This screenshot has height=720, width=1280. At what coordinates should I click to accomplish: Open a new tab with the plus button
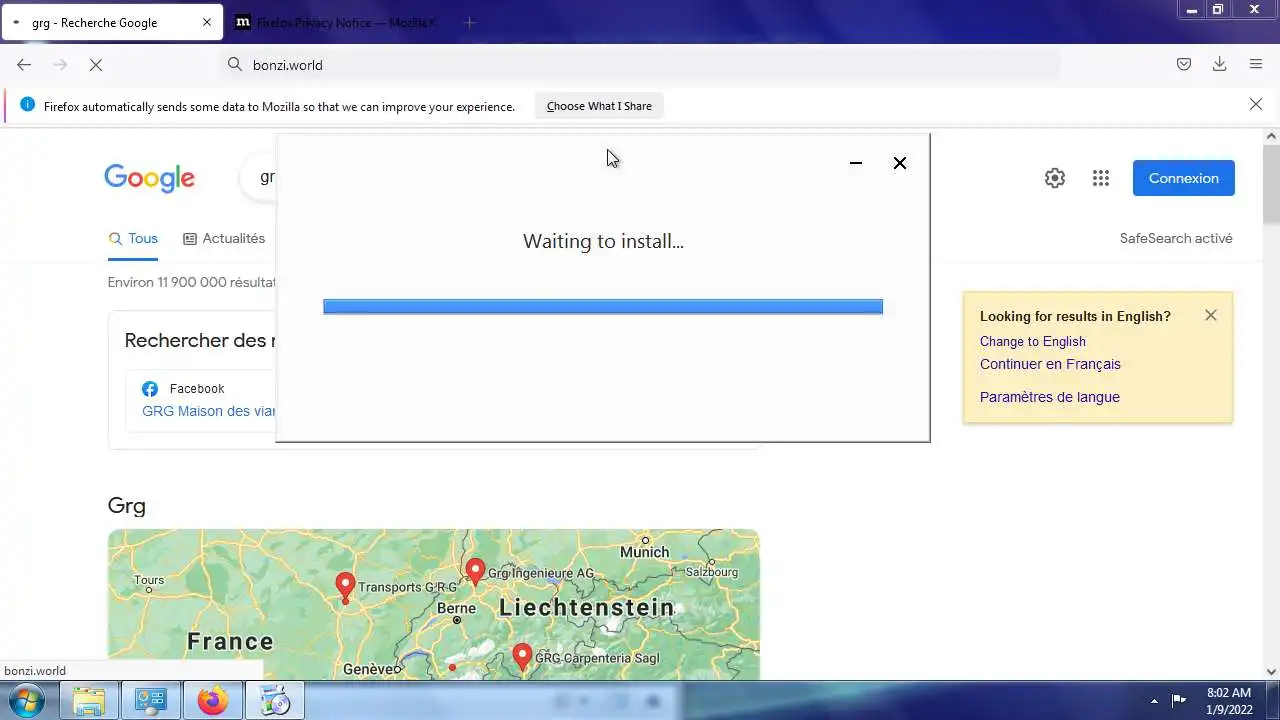469,22
